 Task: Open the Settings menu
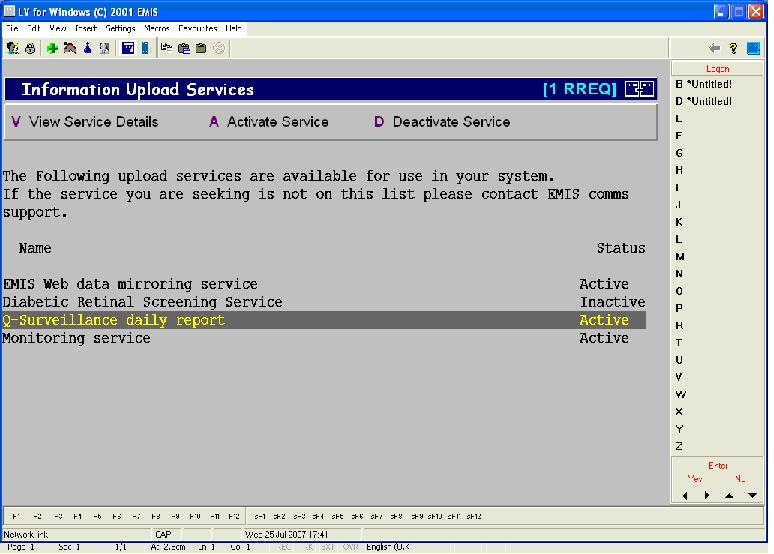121,29
